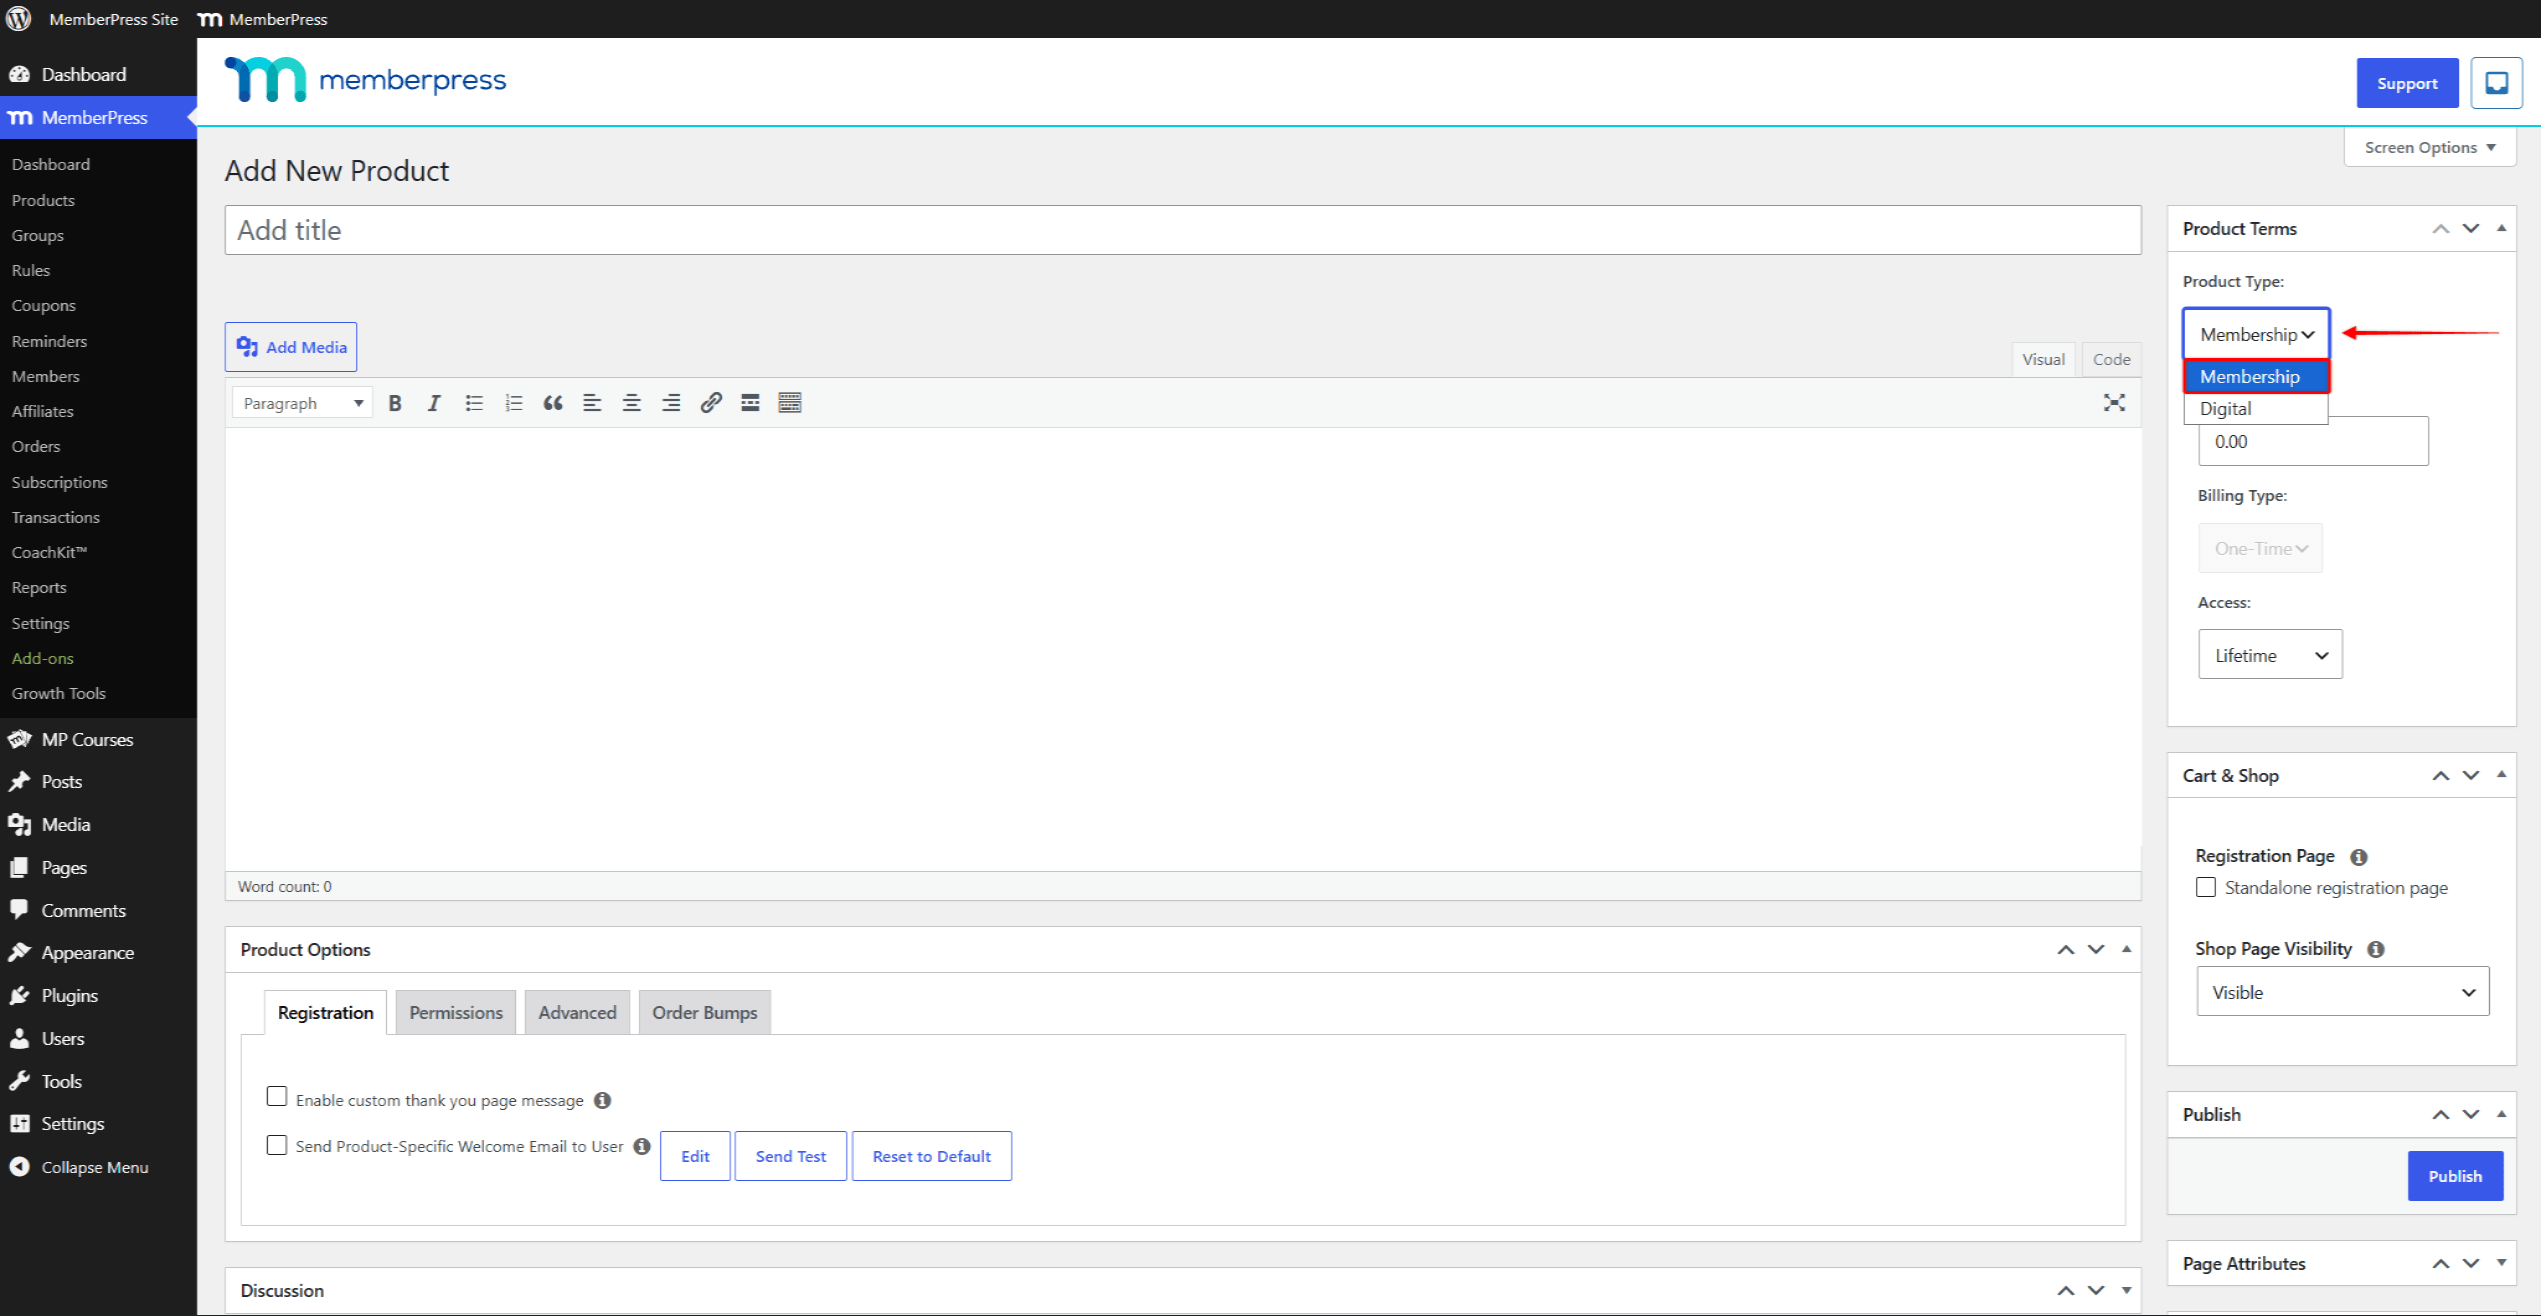This screenshot has height=1316, width=2541.
Task: Enter distraction-free fullscreen editor mode
Action: coord(2114,403)
